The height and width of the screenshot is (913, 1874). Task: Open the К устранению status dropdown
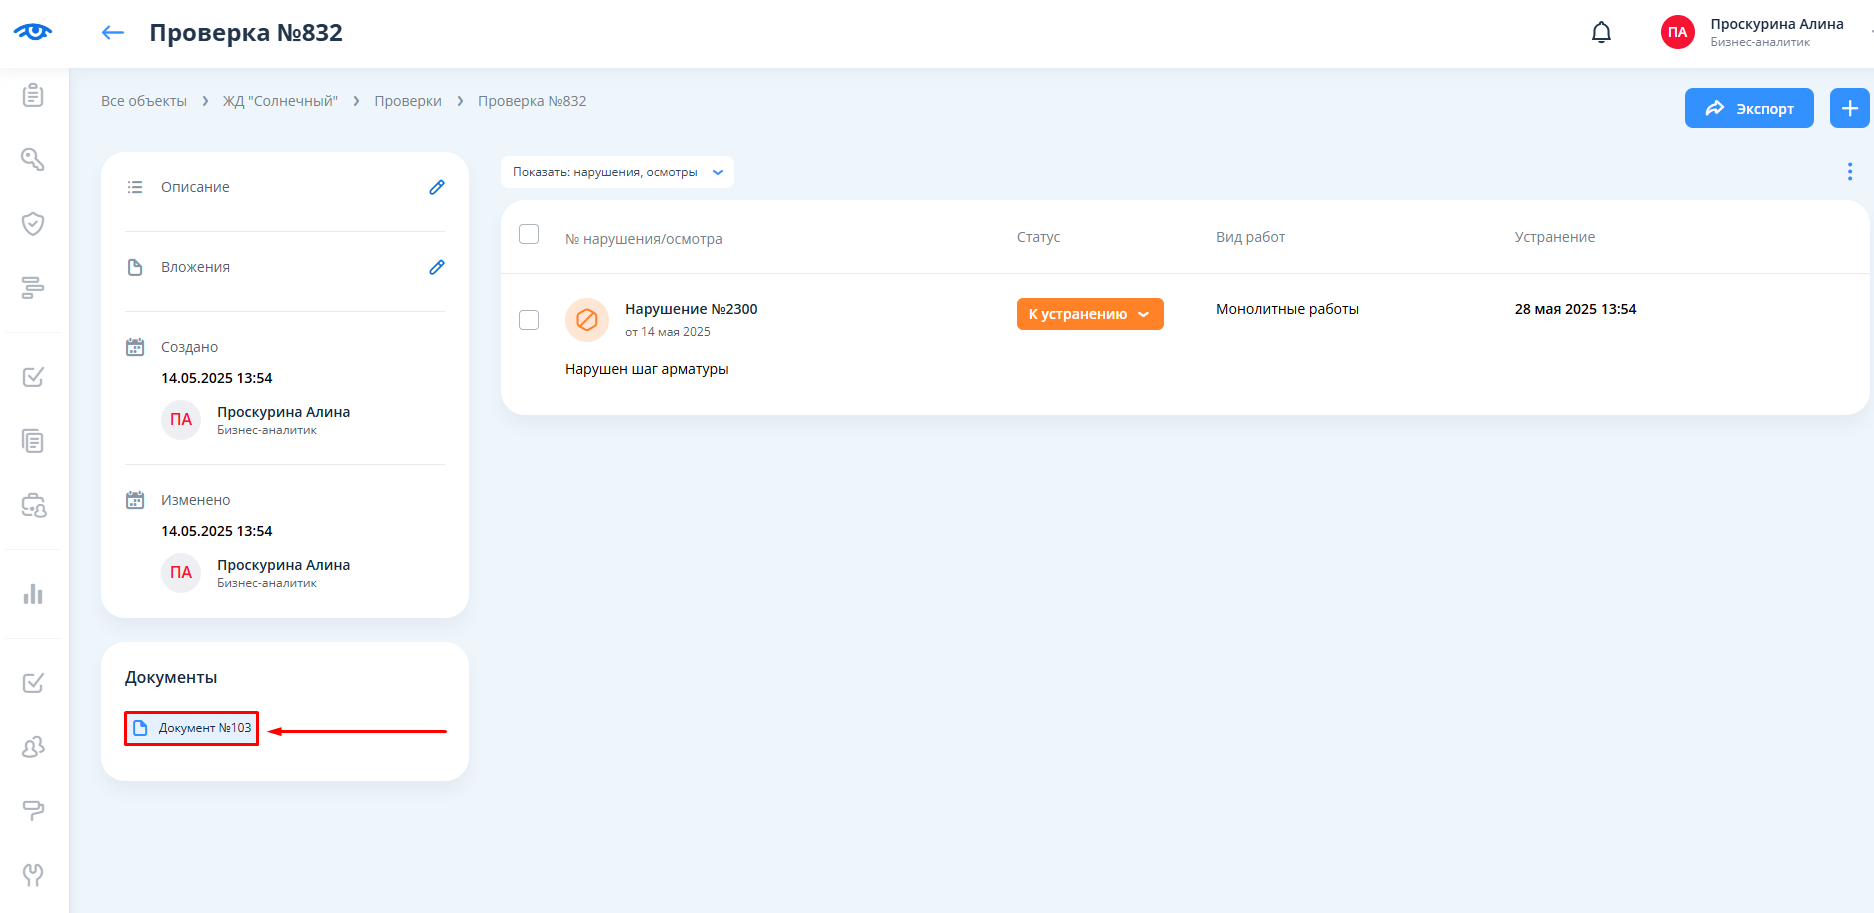click(1089, 314)
